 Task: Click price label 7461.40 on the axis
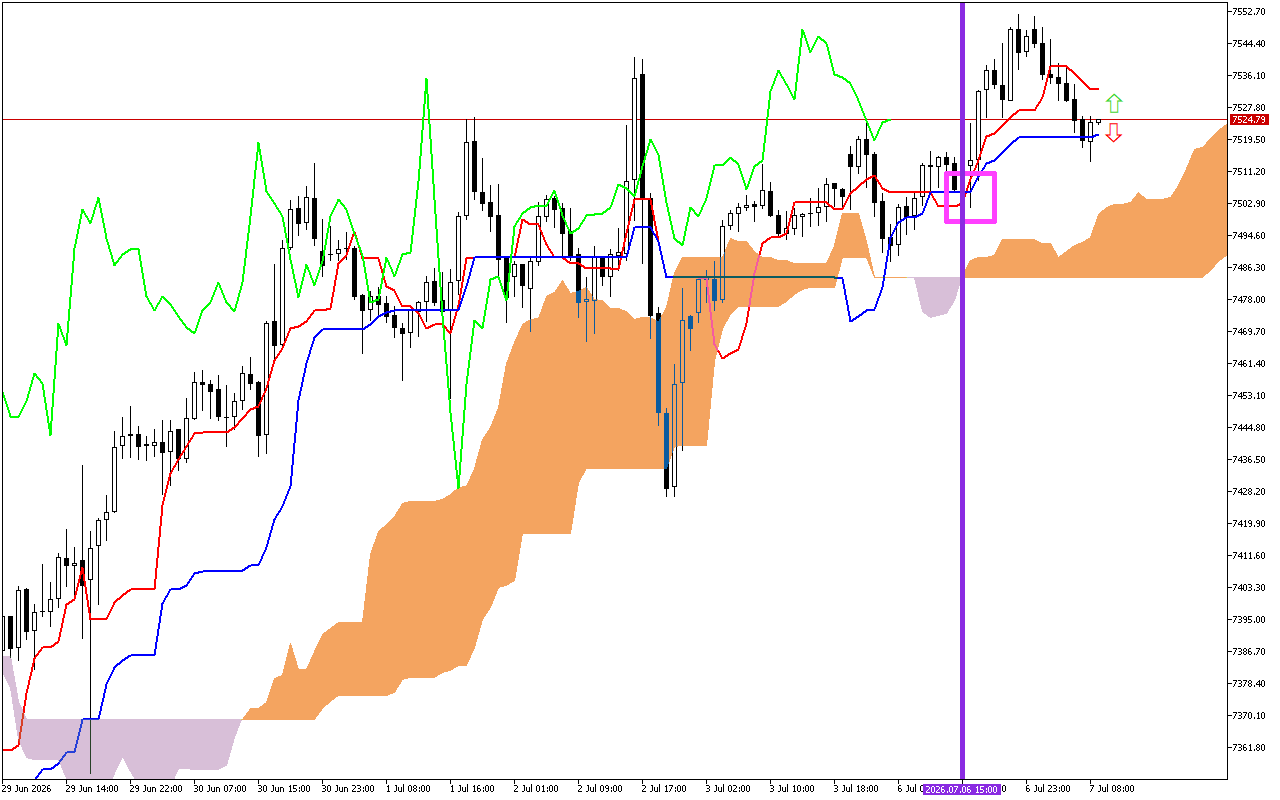pyautogui.click(x=1250, y=364)
